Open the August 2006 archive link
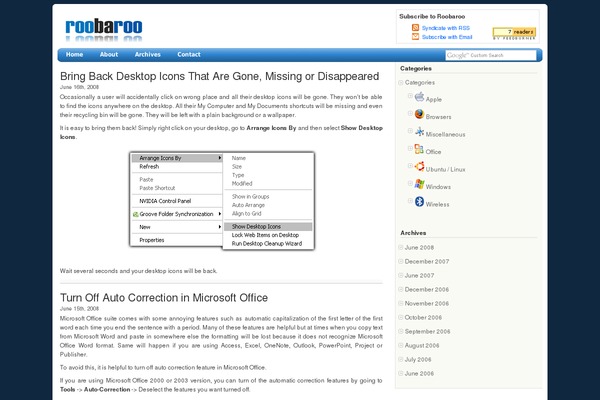600x400 pixels. pyautogui.click(x=422, y=346)
